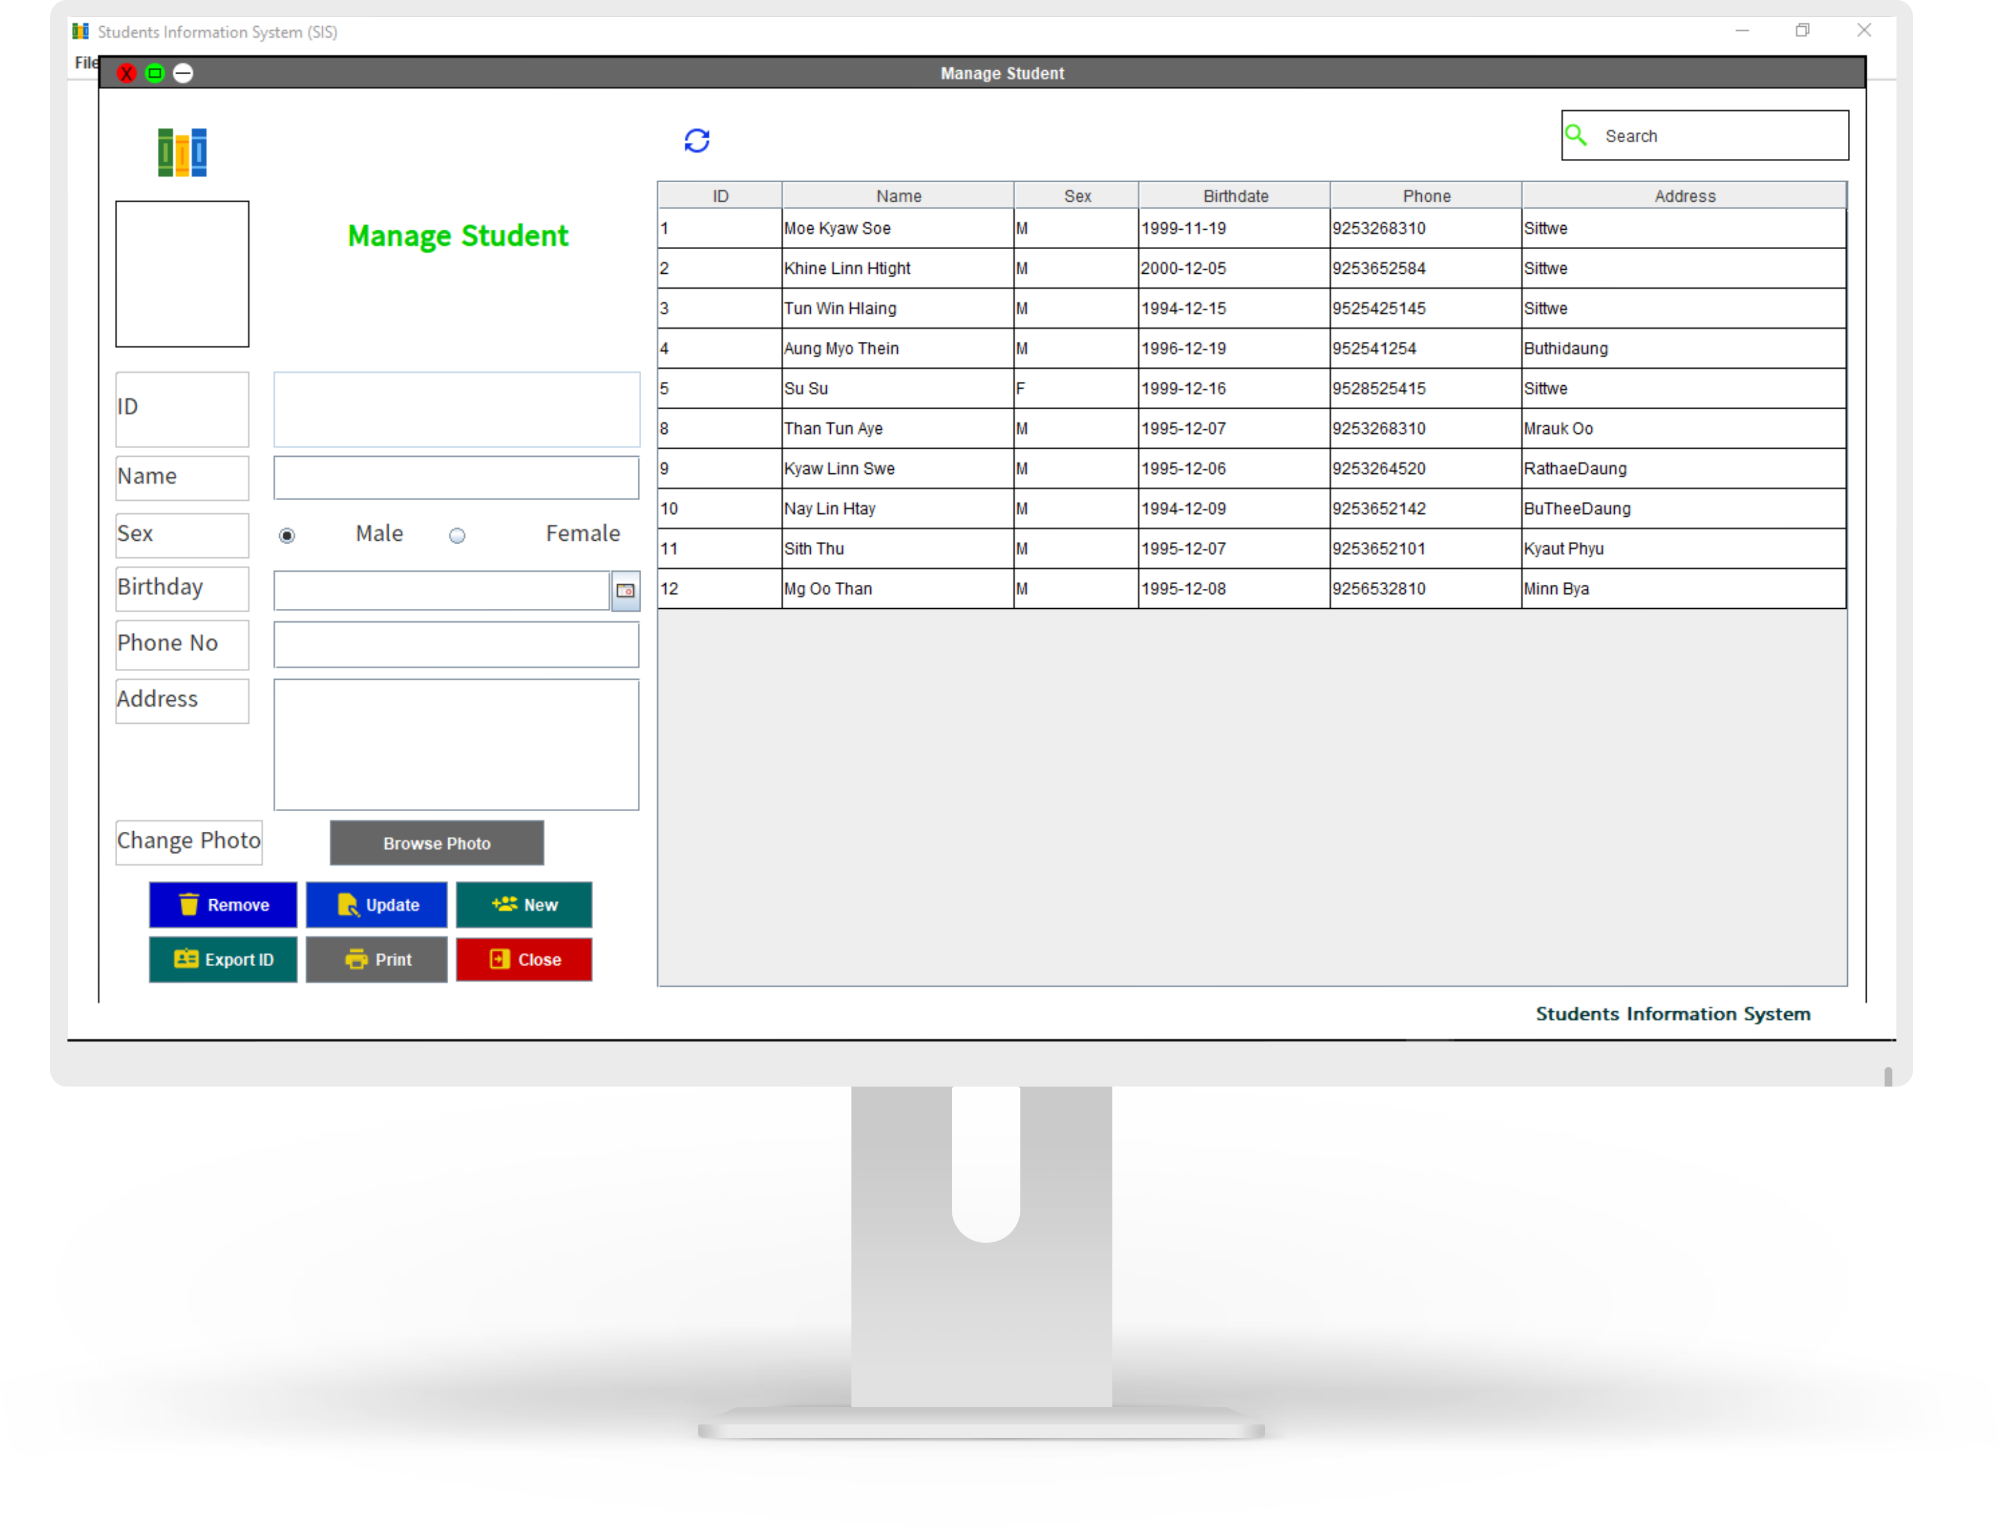Select the Male radio button
The image size is (2000, 1527).
coord(287,536)
